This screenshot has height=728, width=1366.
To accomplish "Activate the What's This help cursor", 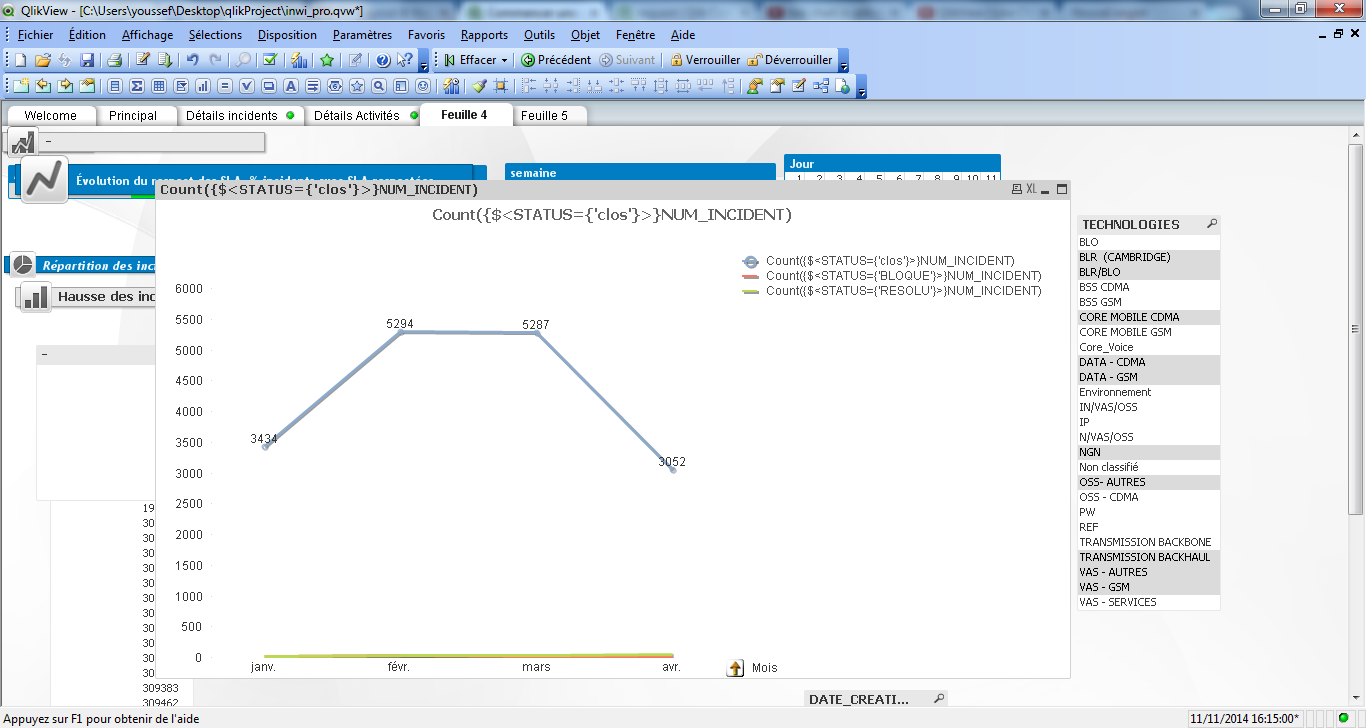I will [405, 60].
